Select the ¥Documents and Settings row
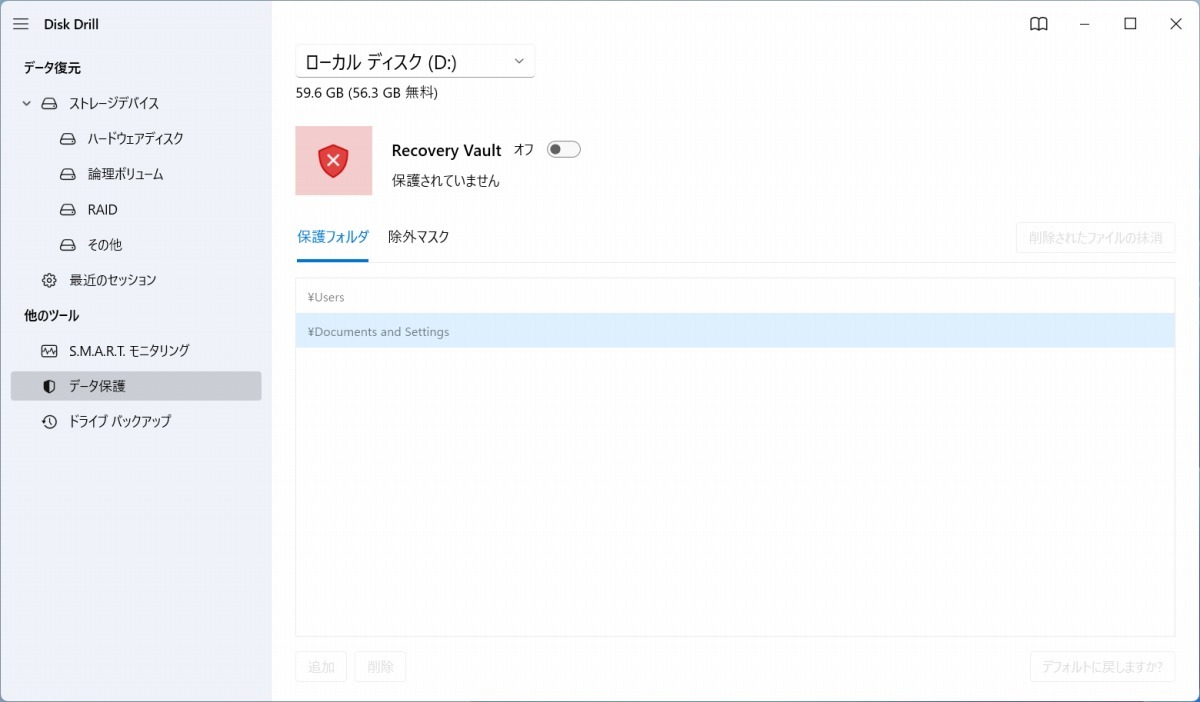The image size is (1200, 702). (x=735, y=331)
